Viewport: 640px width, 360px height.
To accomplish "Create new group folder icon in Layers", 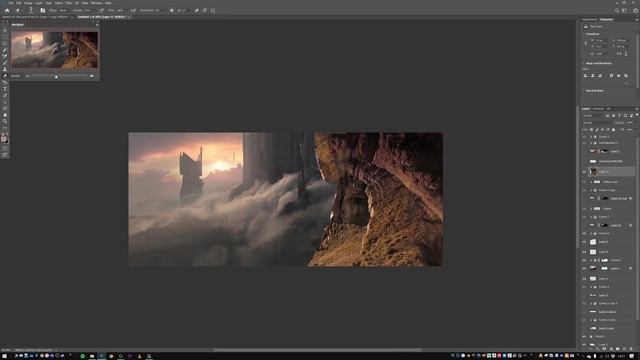I will click(618, 349).
